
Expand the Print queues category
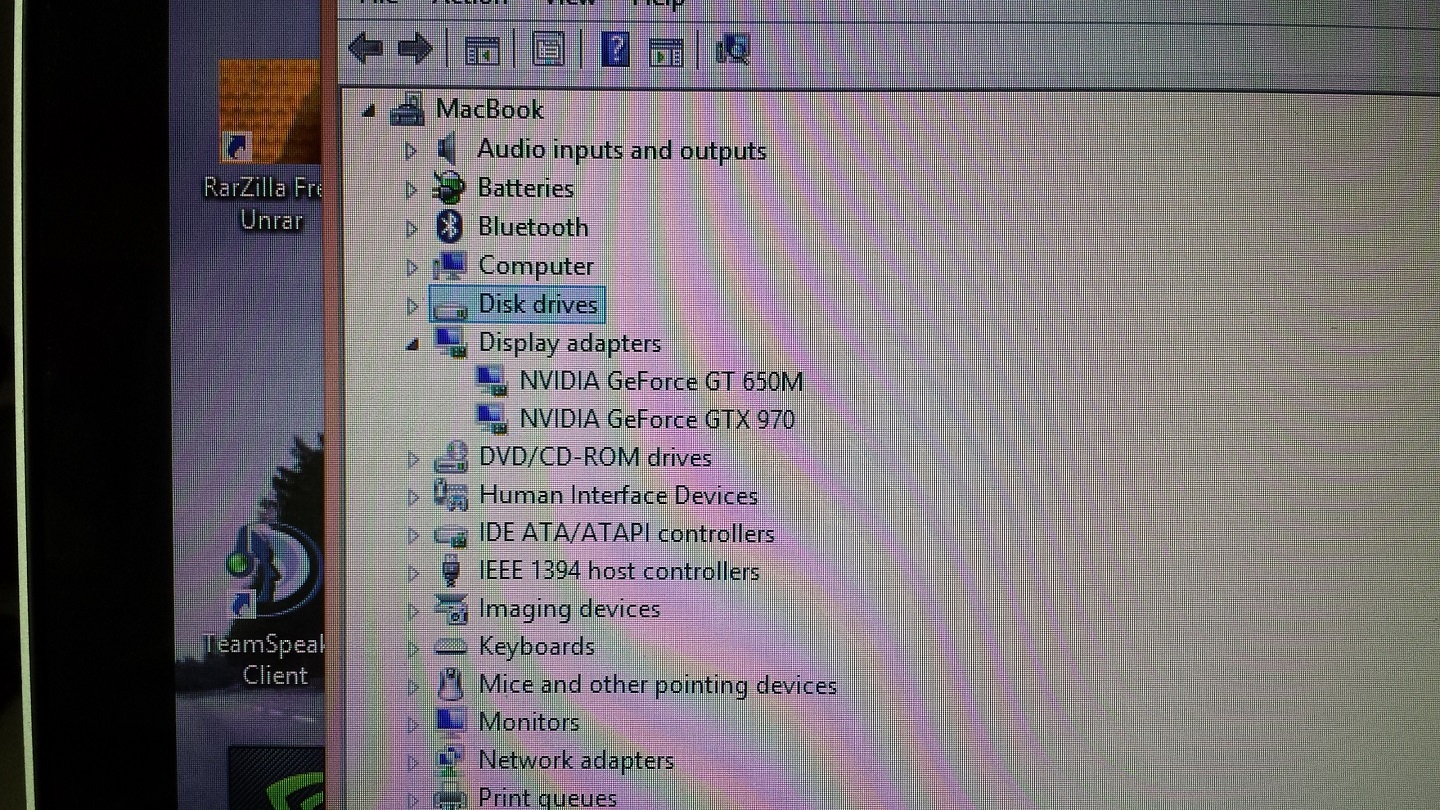(412, 799)
